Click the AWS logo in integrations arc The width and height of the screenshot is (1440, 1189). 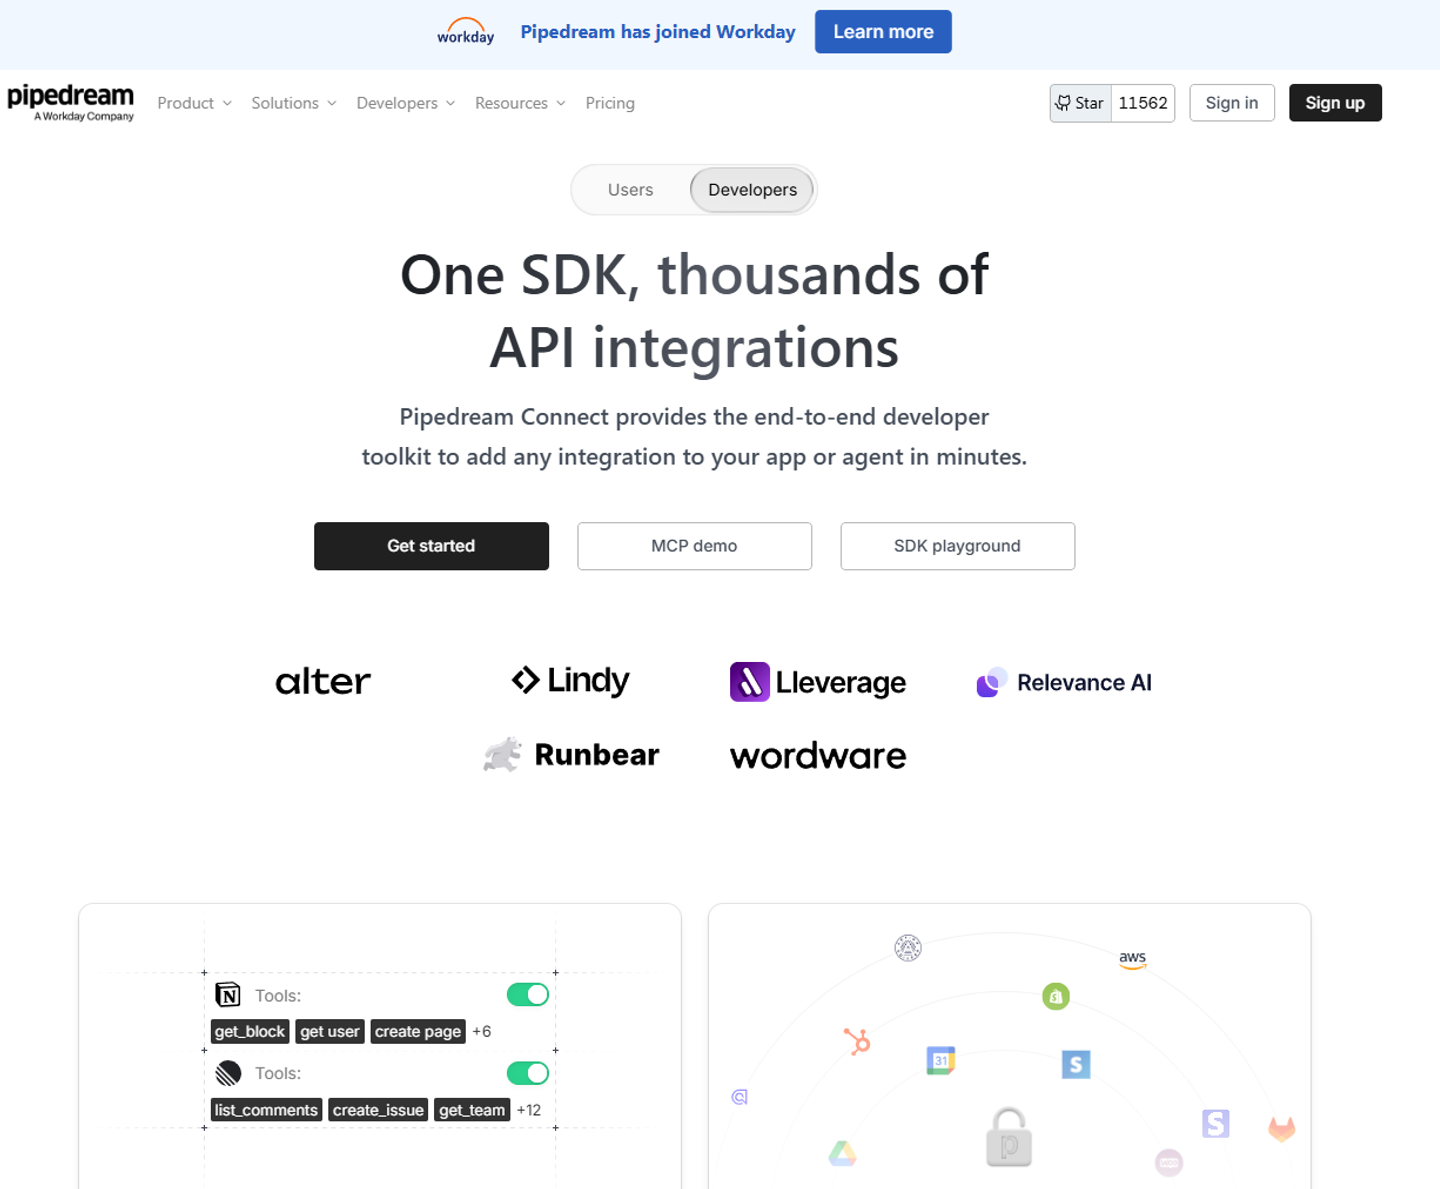pos(1132,959)
